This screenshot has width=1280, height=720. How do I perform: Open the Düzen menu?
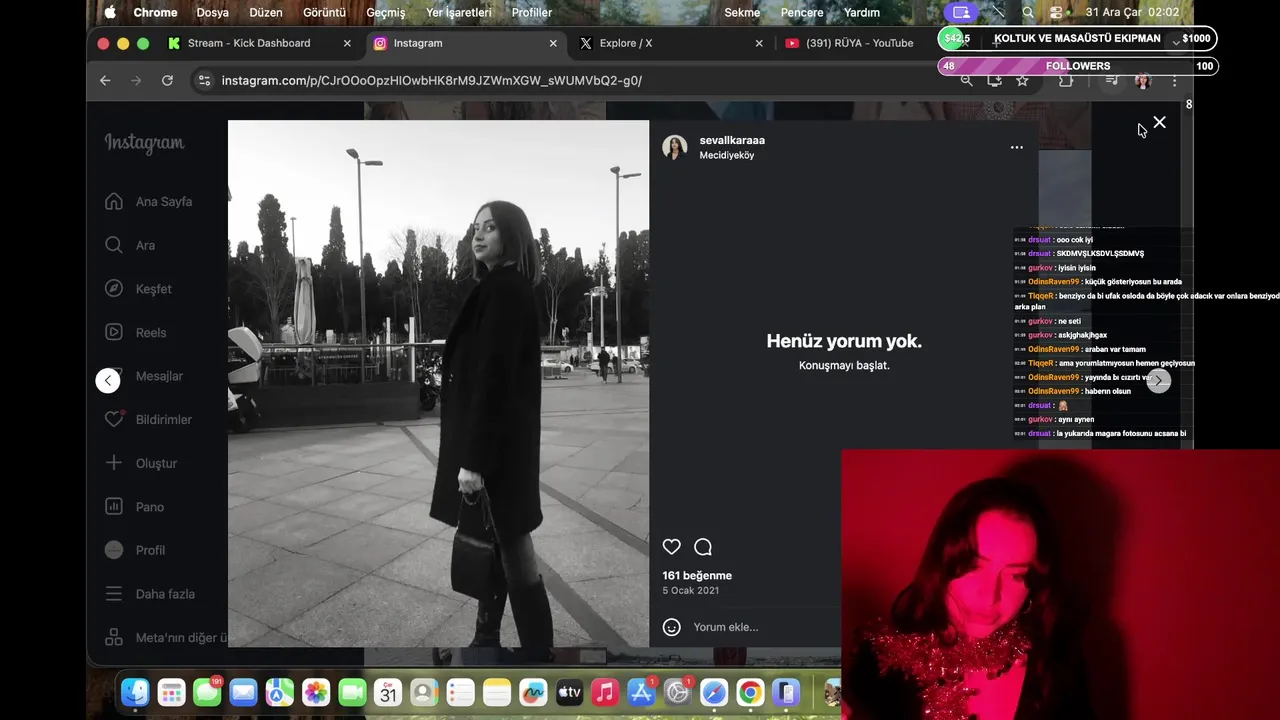point(266,12)
